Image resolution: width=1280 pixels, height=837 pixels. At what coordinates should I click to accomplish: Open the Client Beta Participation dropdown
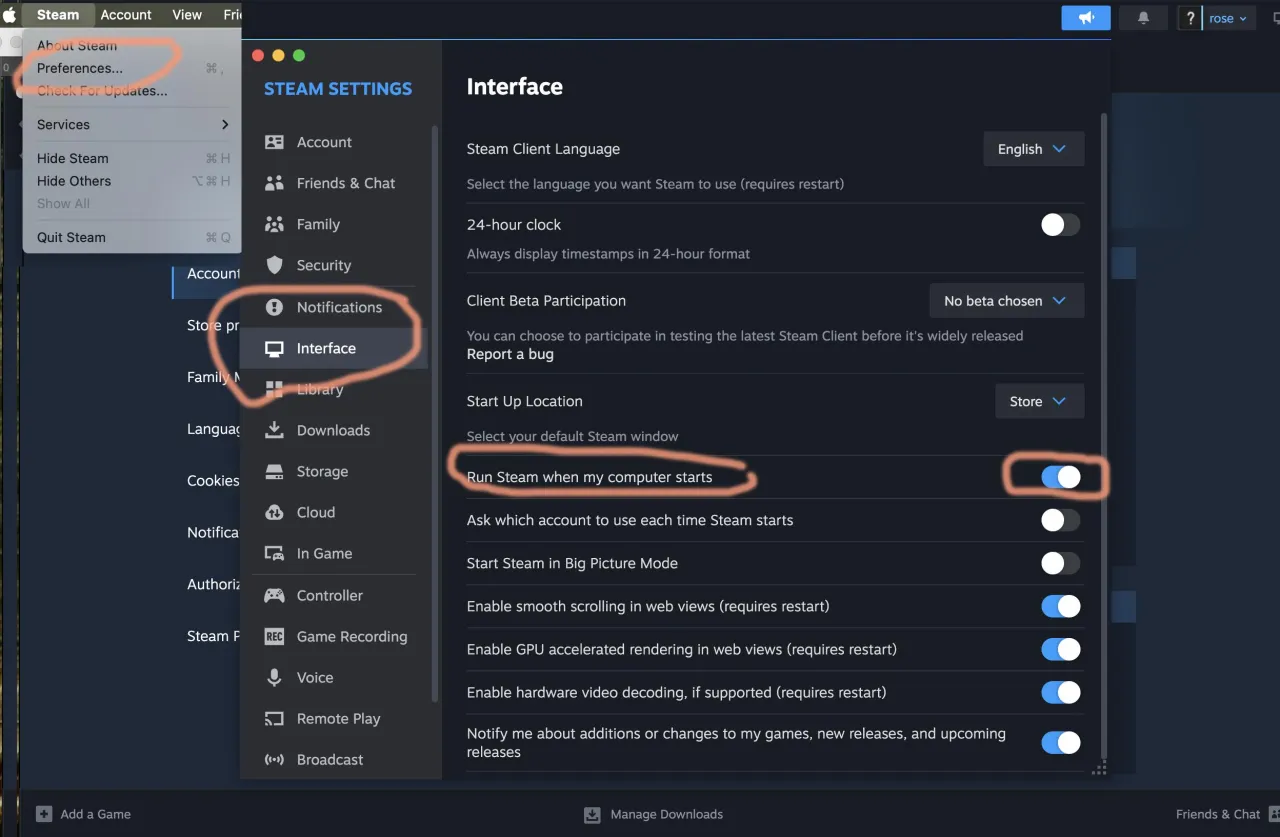click(1006, 300)
